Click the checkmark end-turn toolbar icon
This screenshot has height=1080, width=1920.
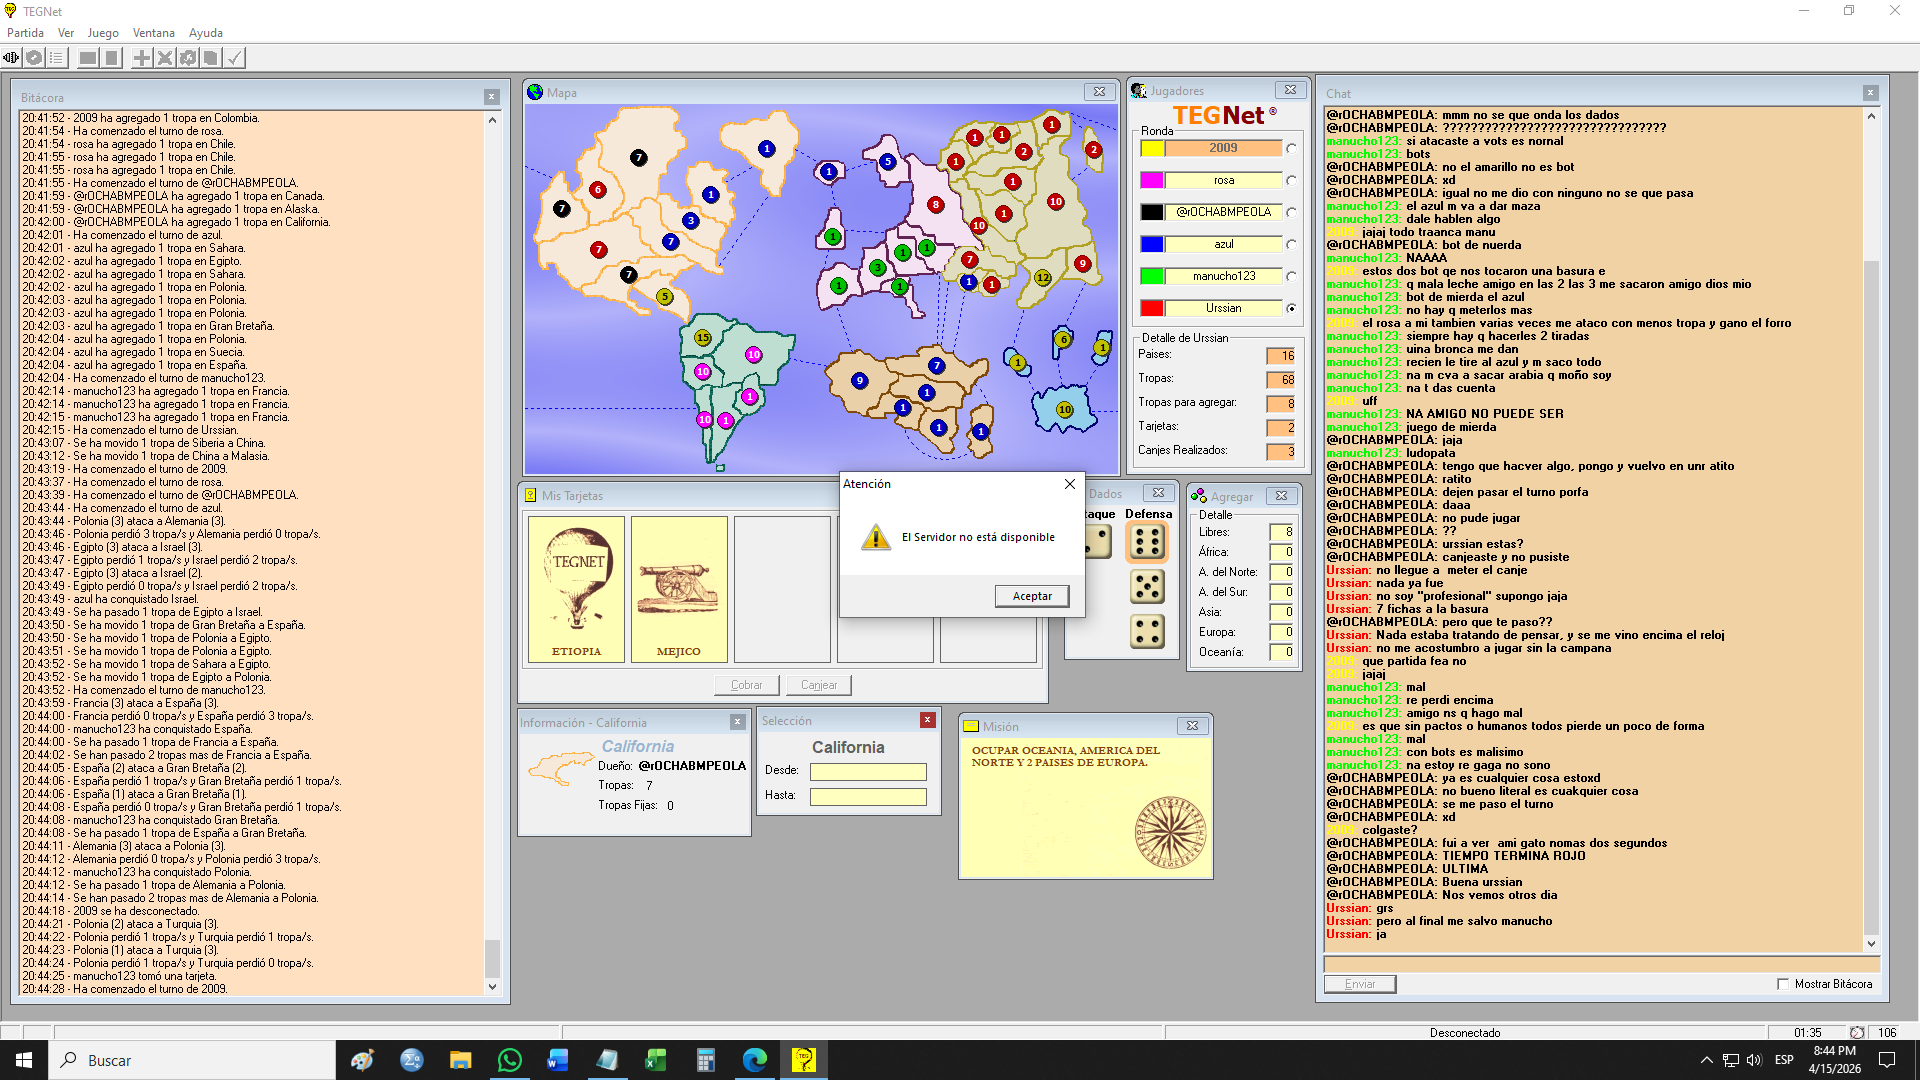click(234, 58)
